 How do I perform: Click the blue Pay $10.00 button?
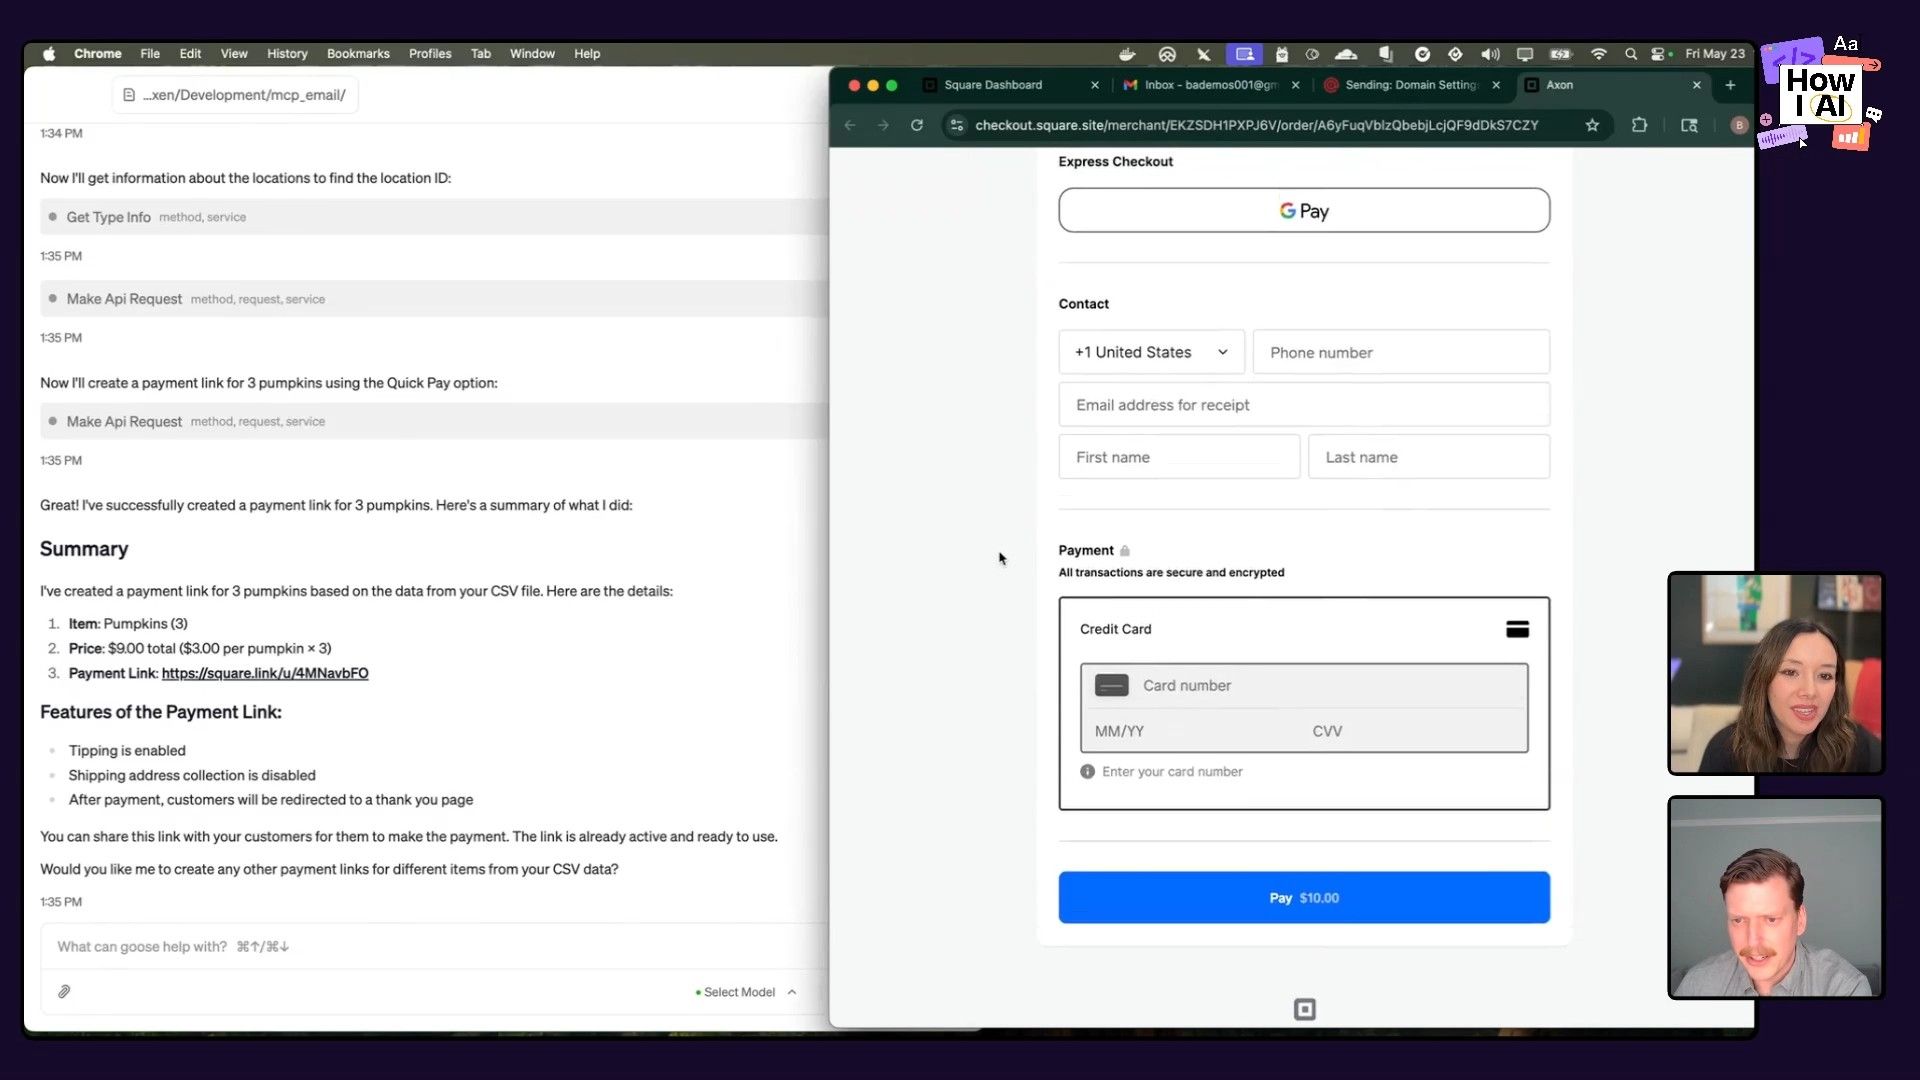1304,897
